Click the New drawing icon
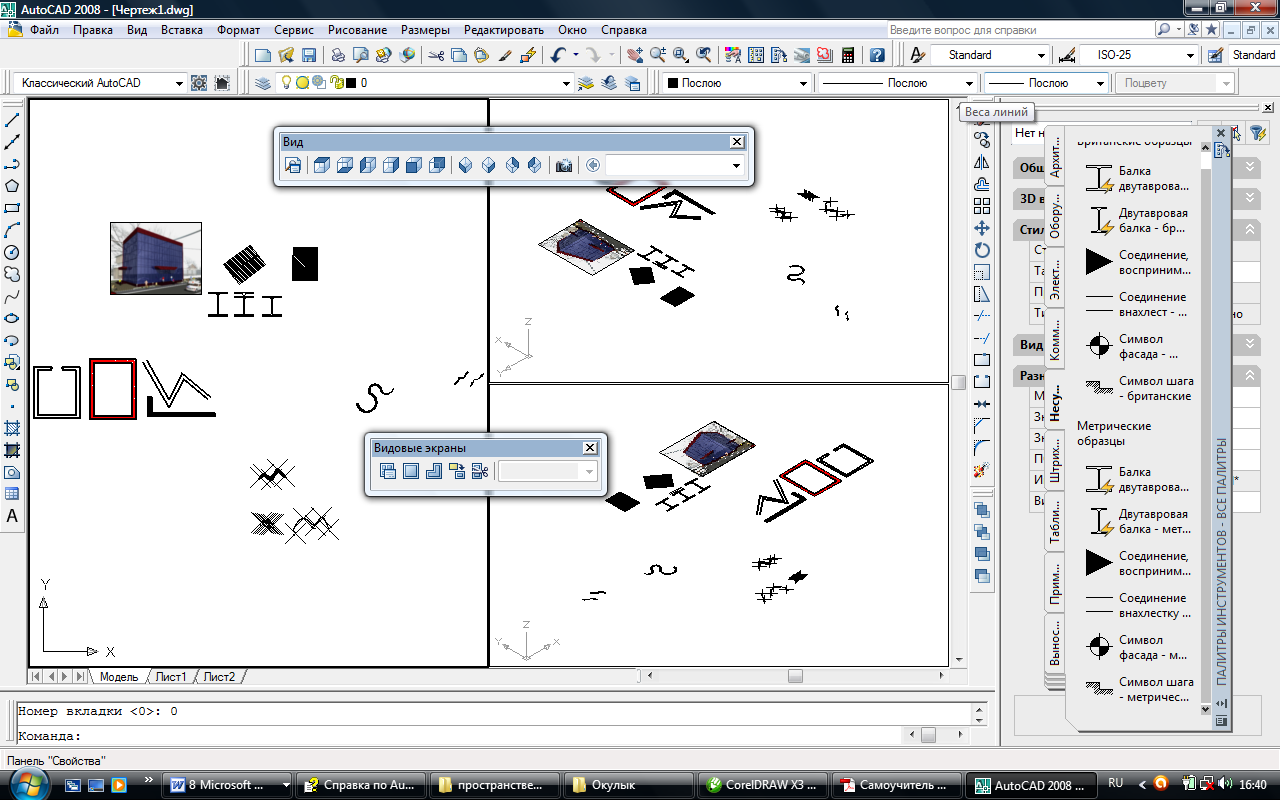 [263, 56]
